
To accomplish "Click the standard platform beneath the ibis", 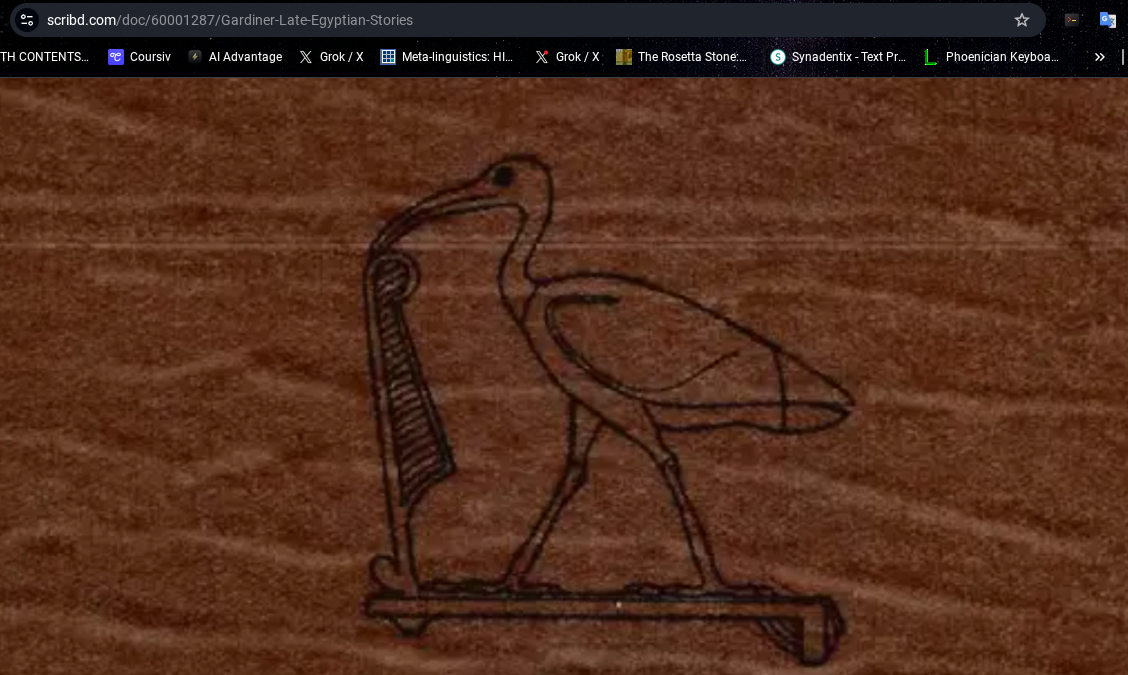I will click(600, 605).
